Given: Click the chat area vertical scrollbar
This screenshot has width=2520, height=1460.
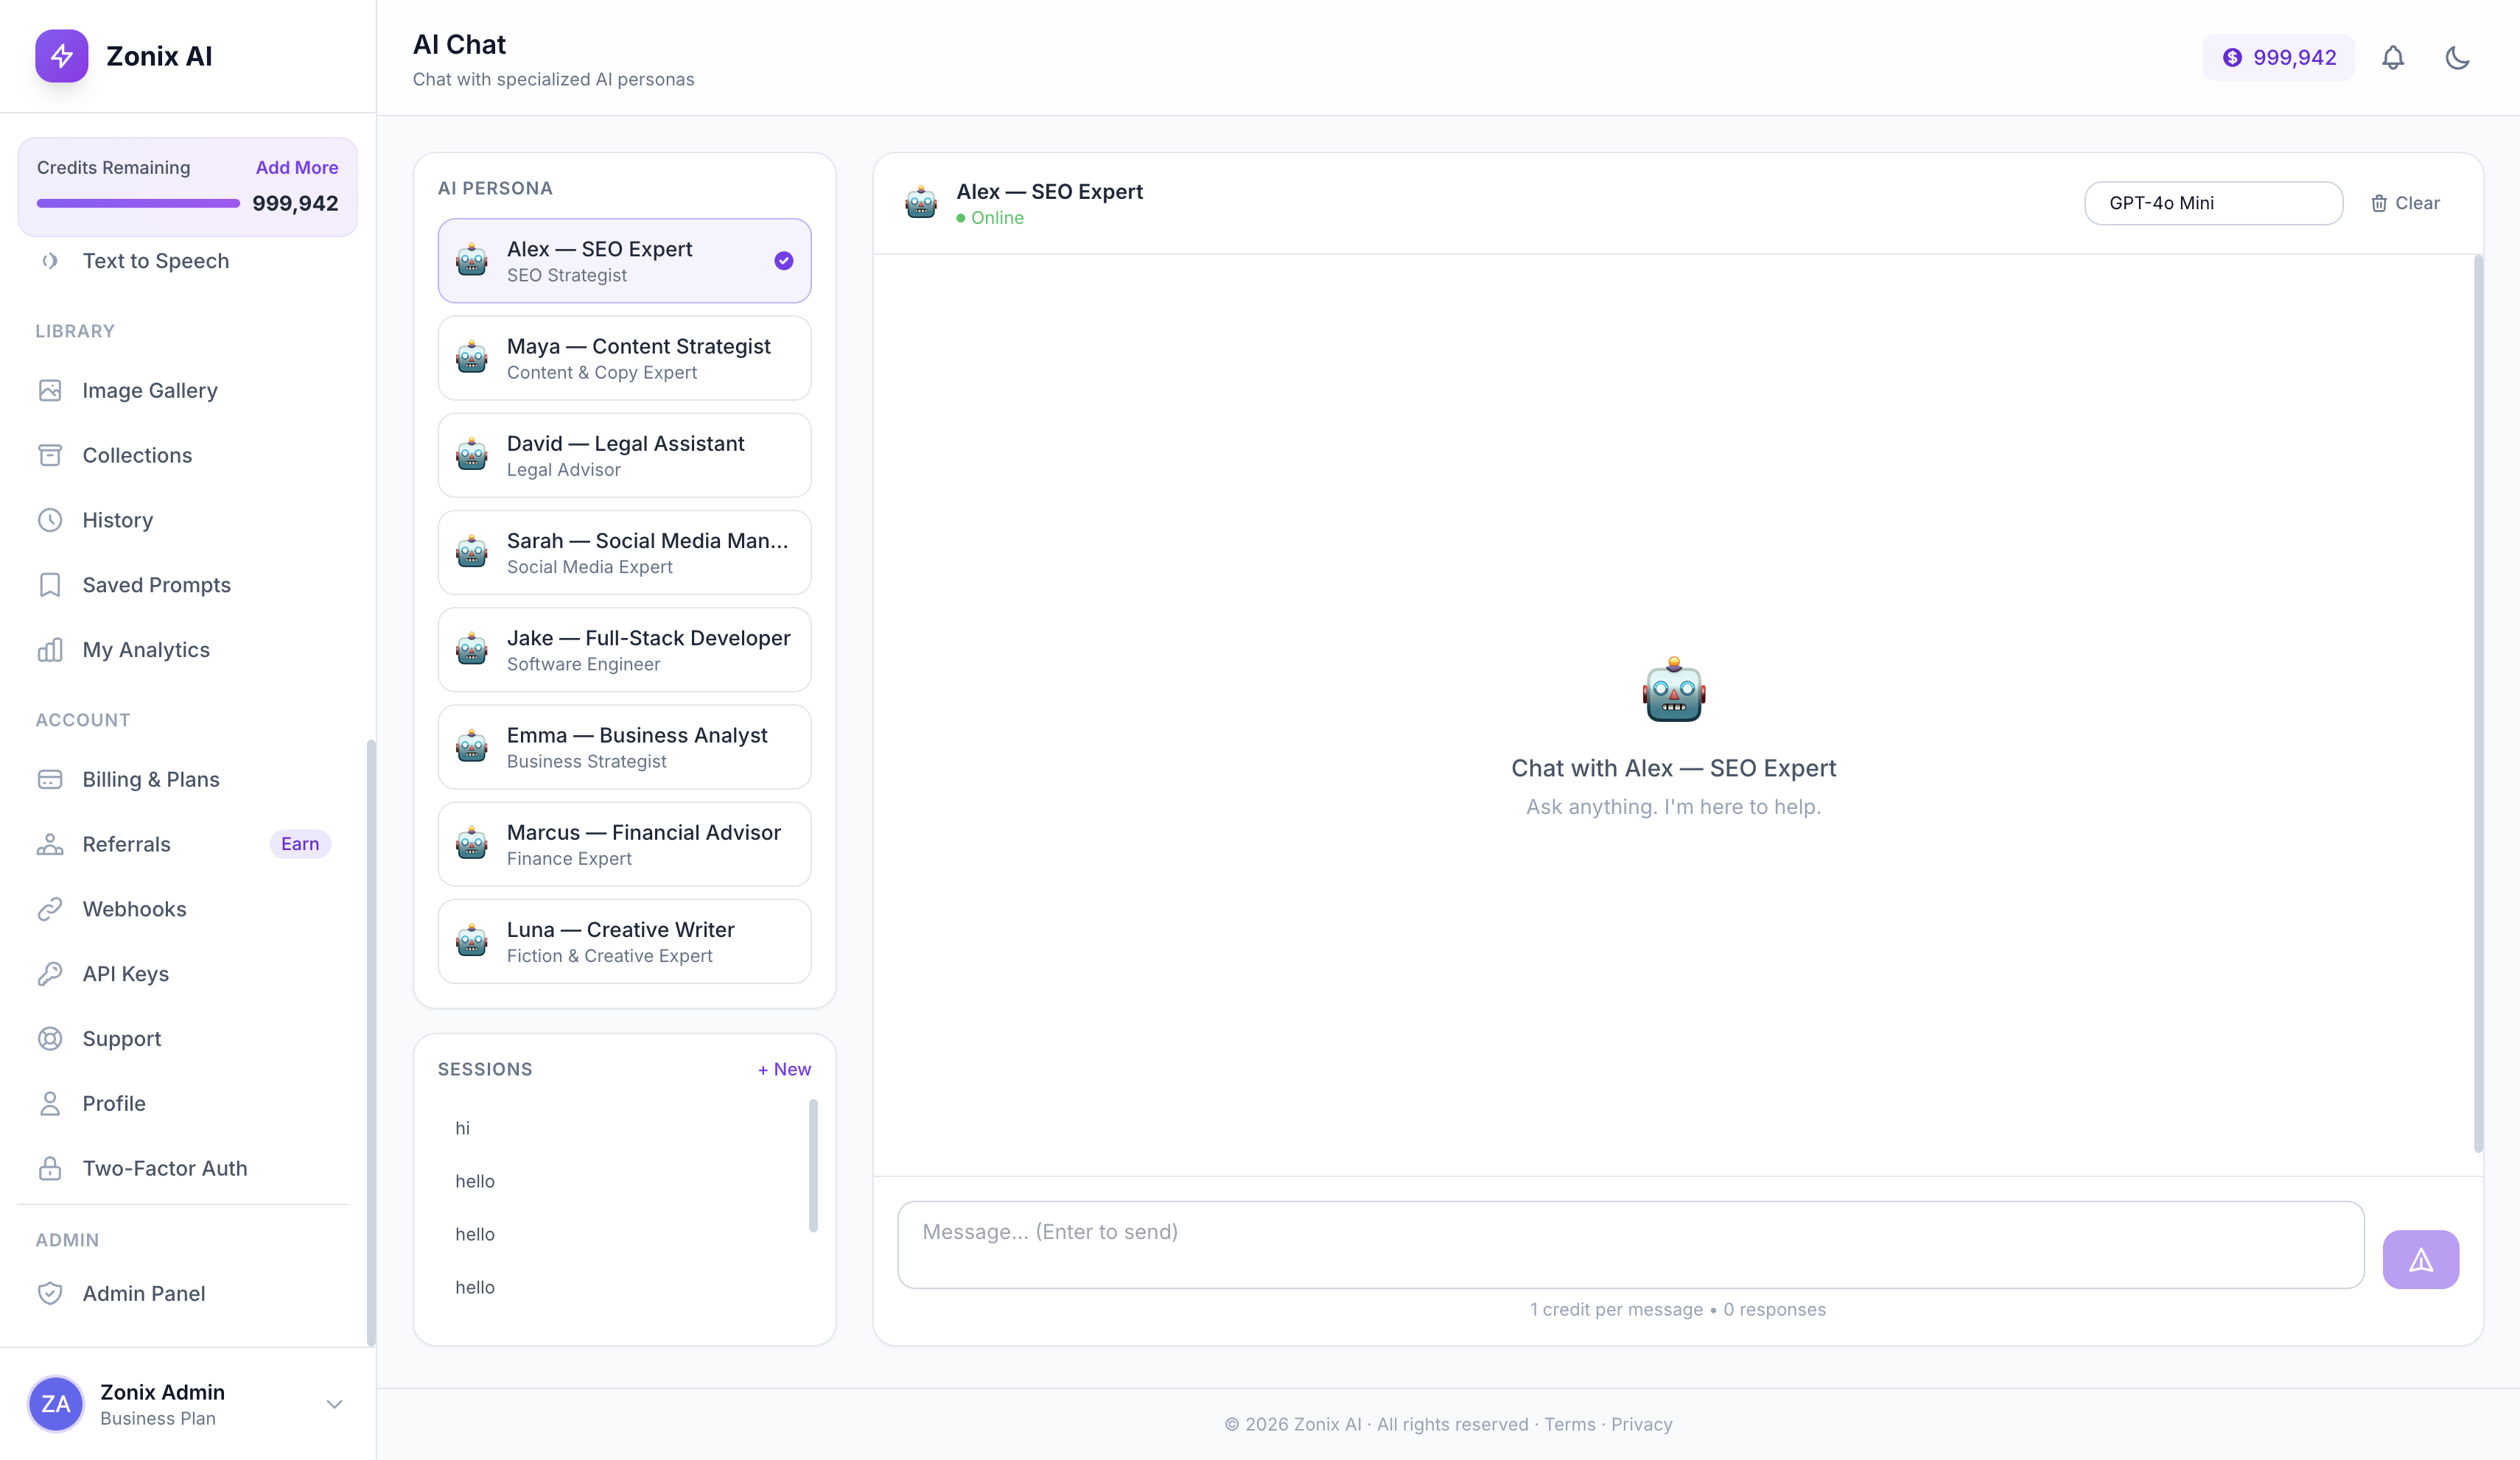Looking at the screenshot, I should pos(2478,703).
